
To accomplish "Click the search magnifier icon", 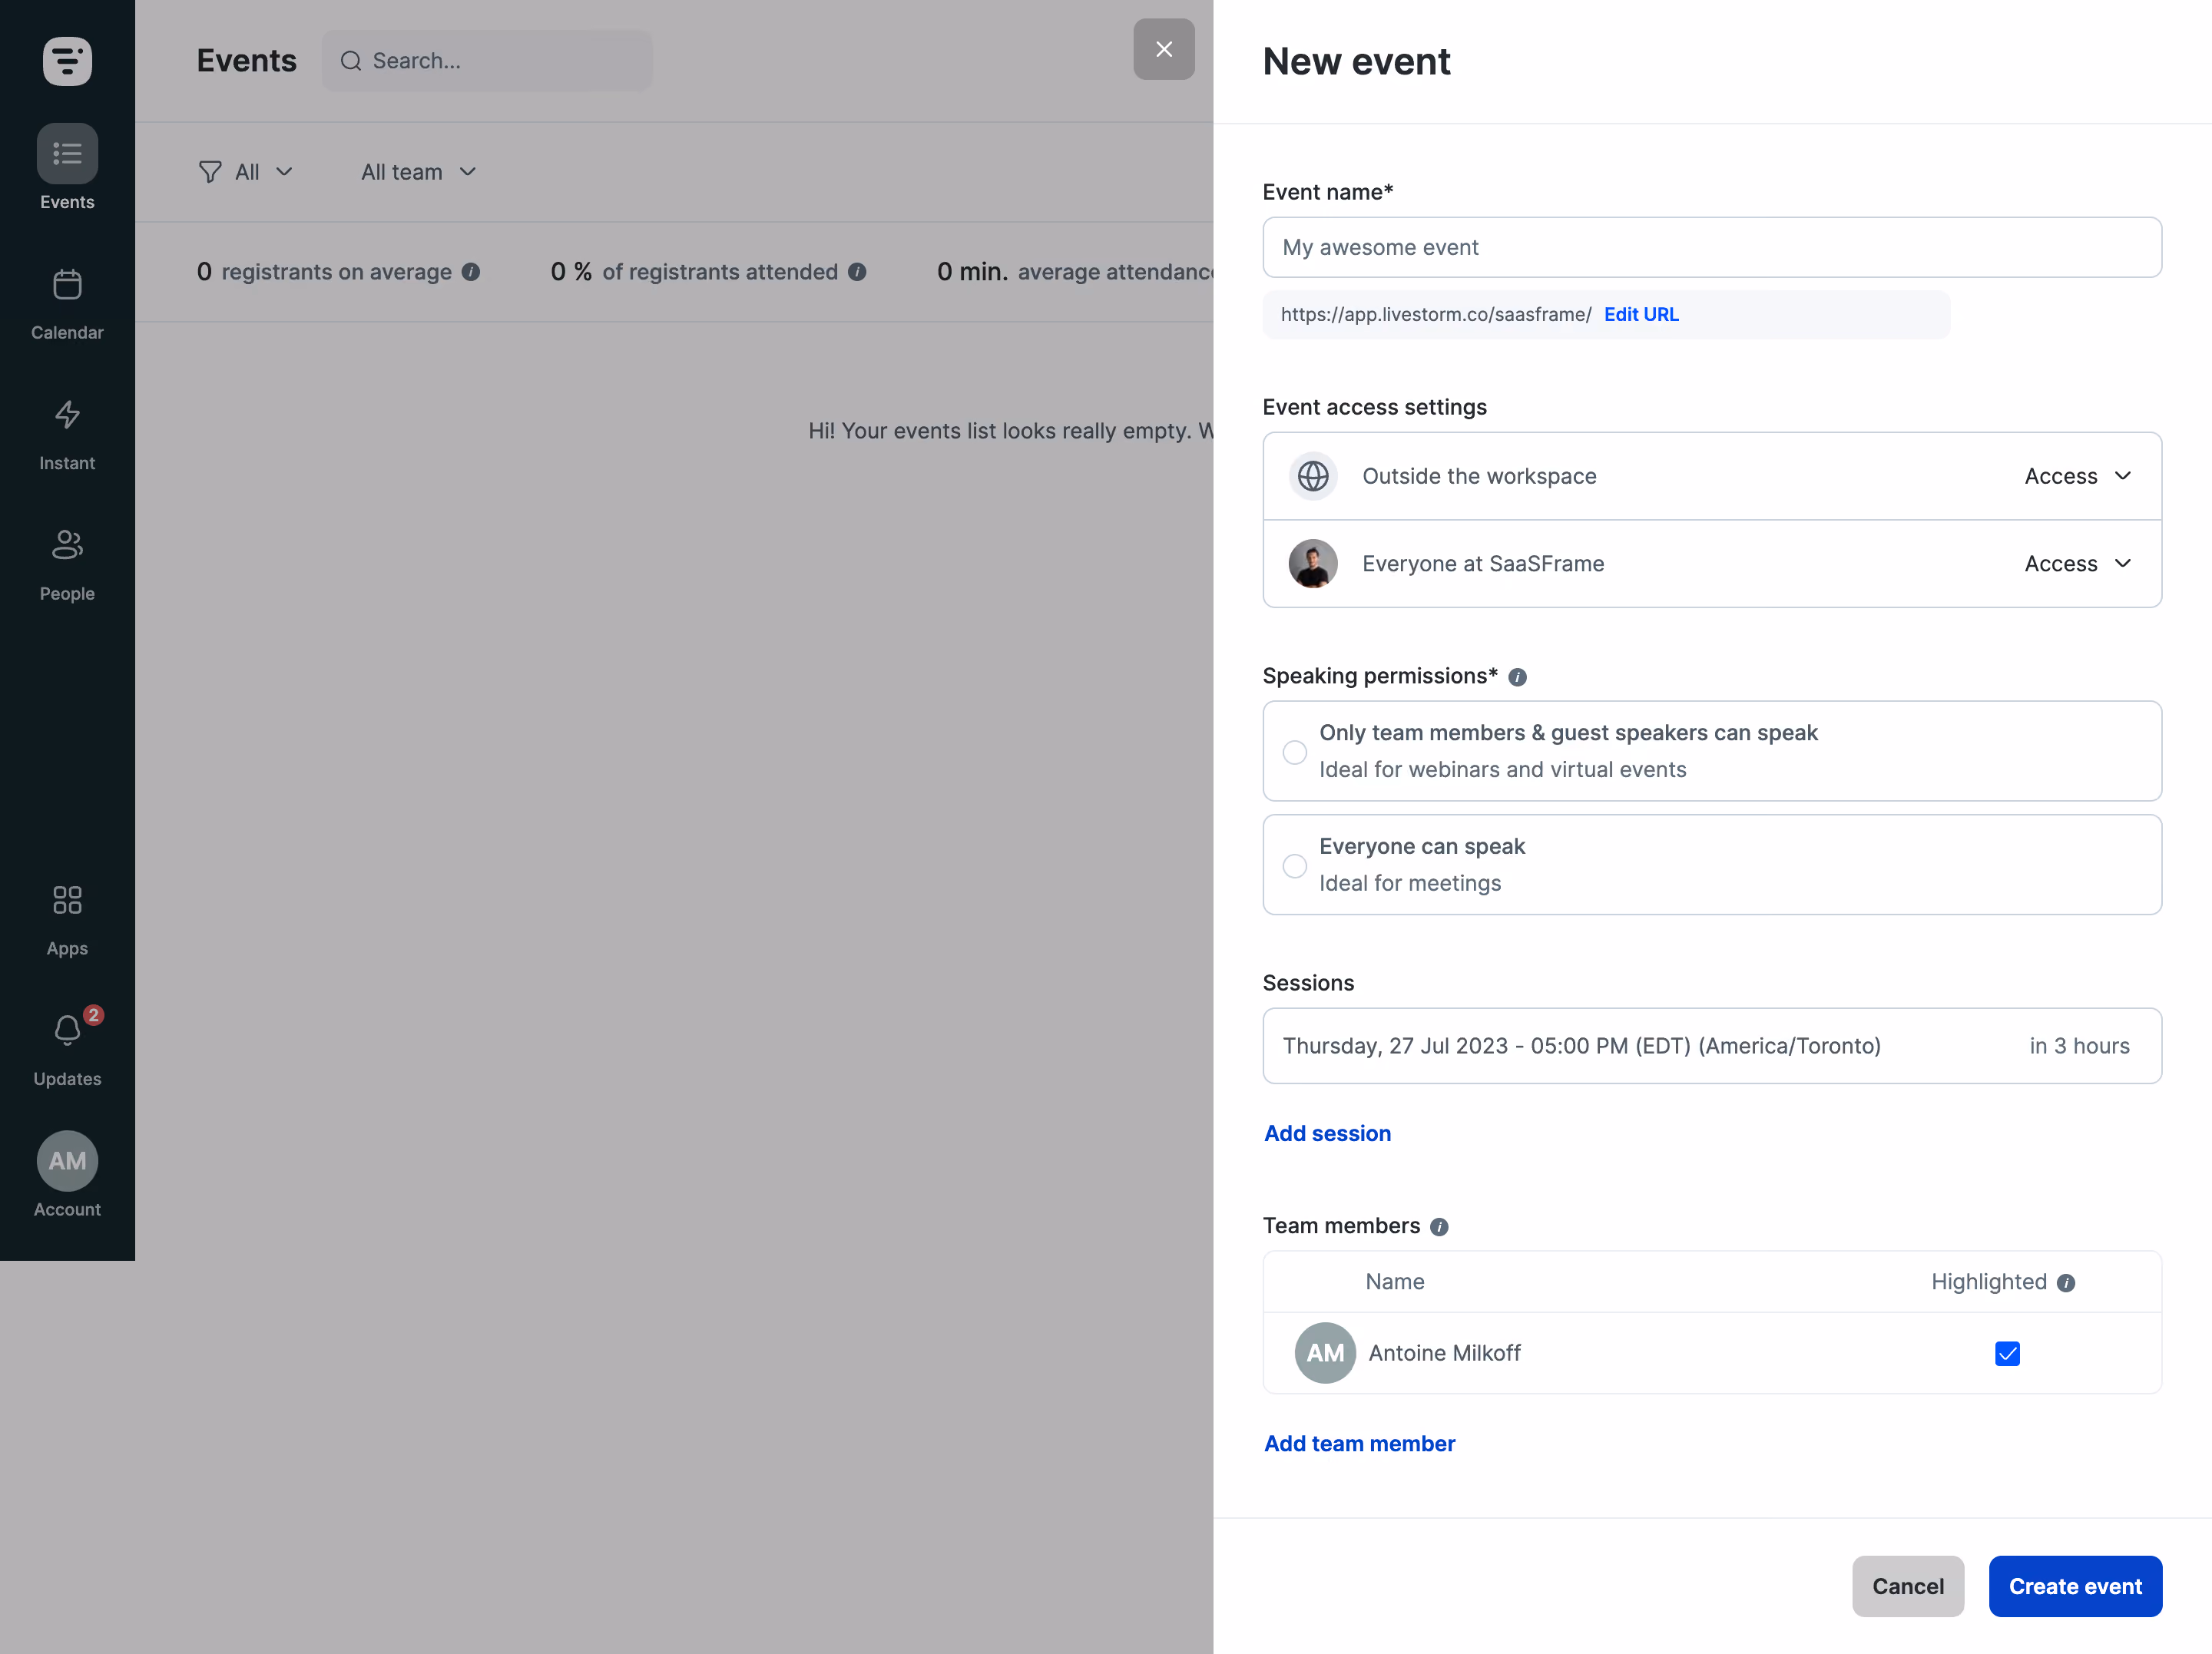I will pyautogui.click(x=350, y=61).
